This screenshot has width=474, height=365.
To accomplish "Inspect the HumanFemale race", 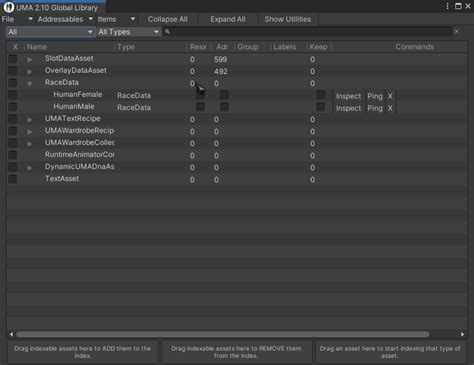I will coord(349,96).
